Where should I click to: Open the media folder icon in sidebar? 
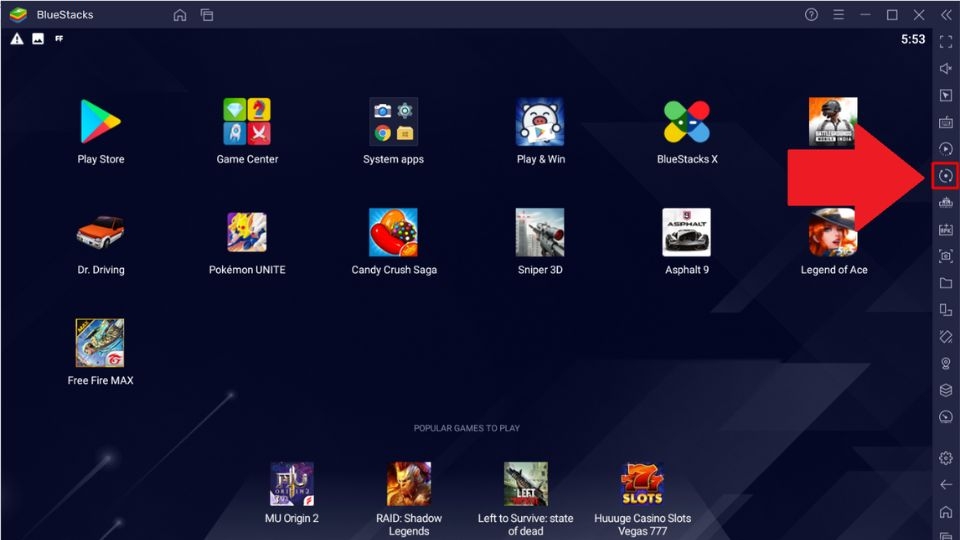click(x=946, y=283)
